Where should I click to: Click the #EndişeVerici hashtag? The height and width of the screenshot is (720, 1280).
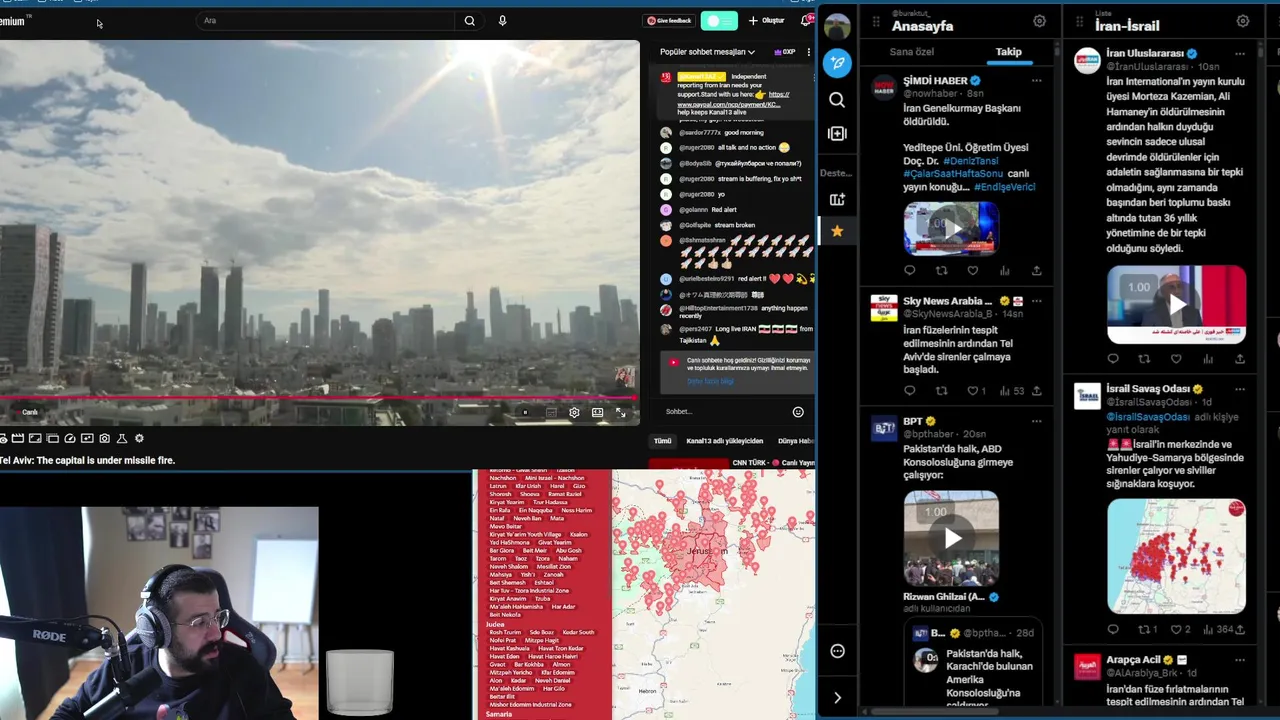[x=1004, y=187]
